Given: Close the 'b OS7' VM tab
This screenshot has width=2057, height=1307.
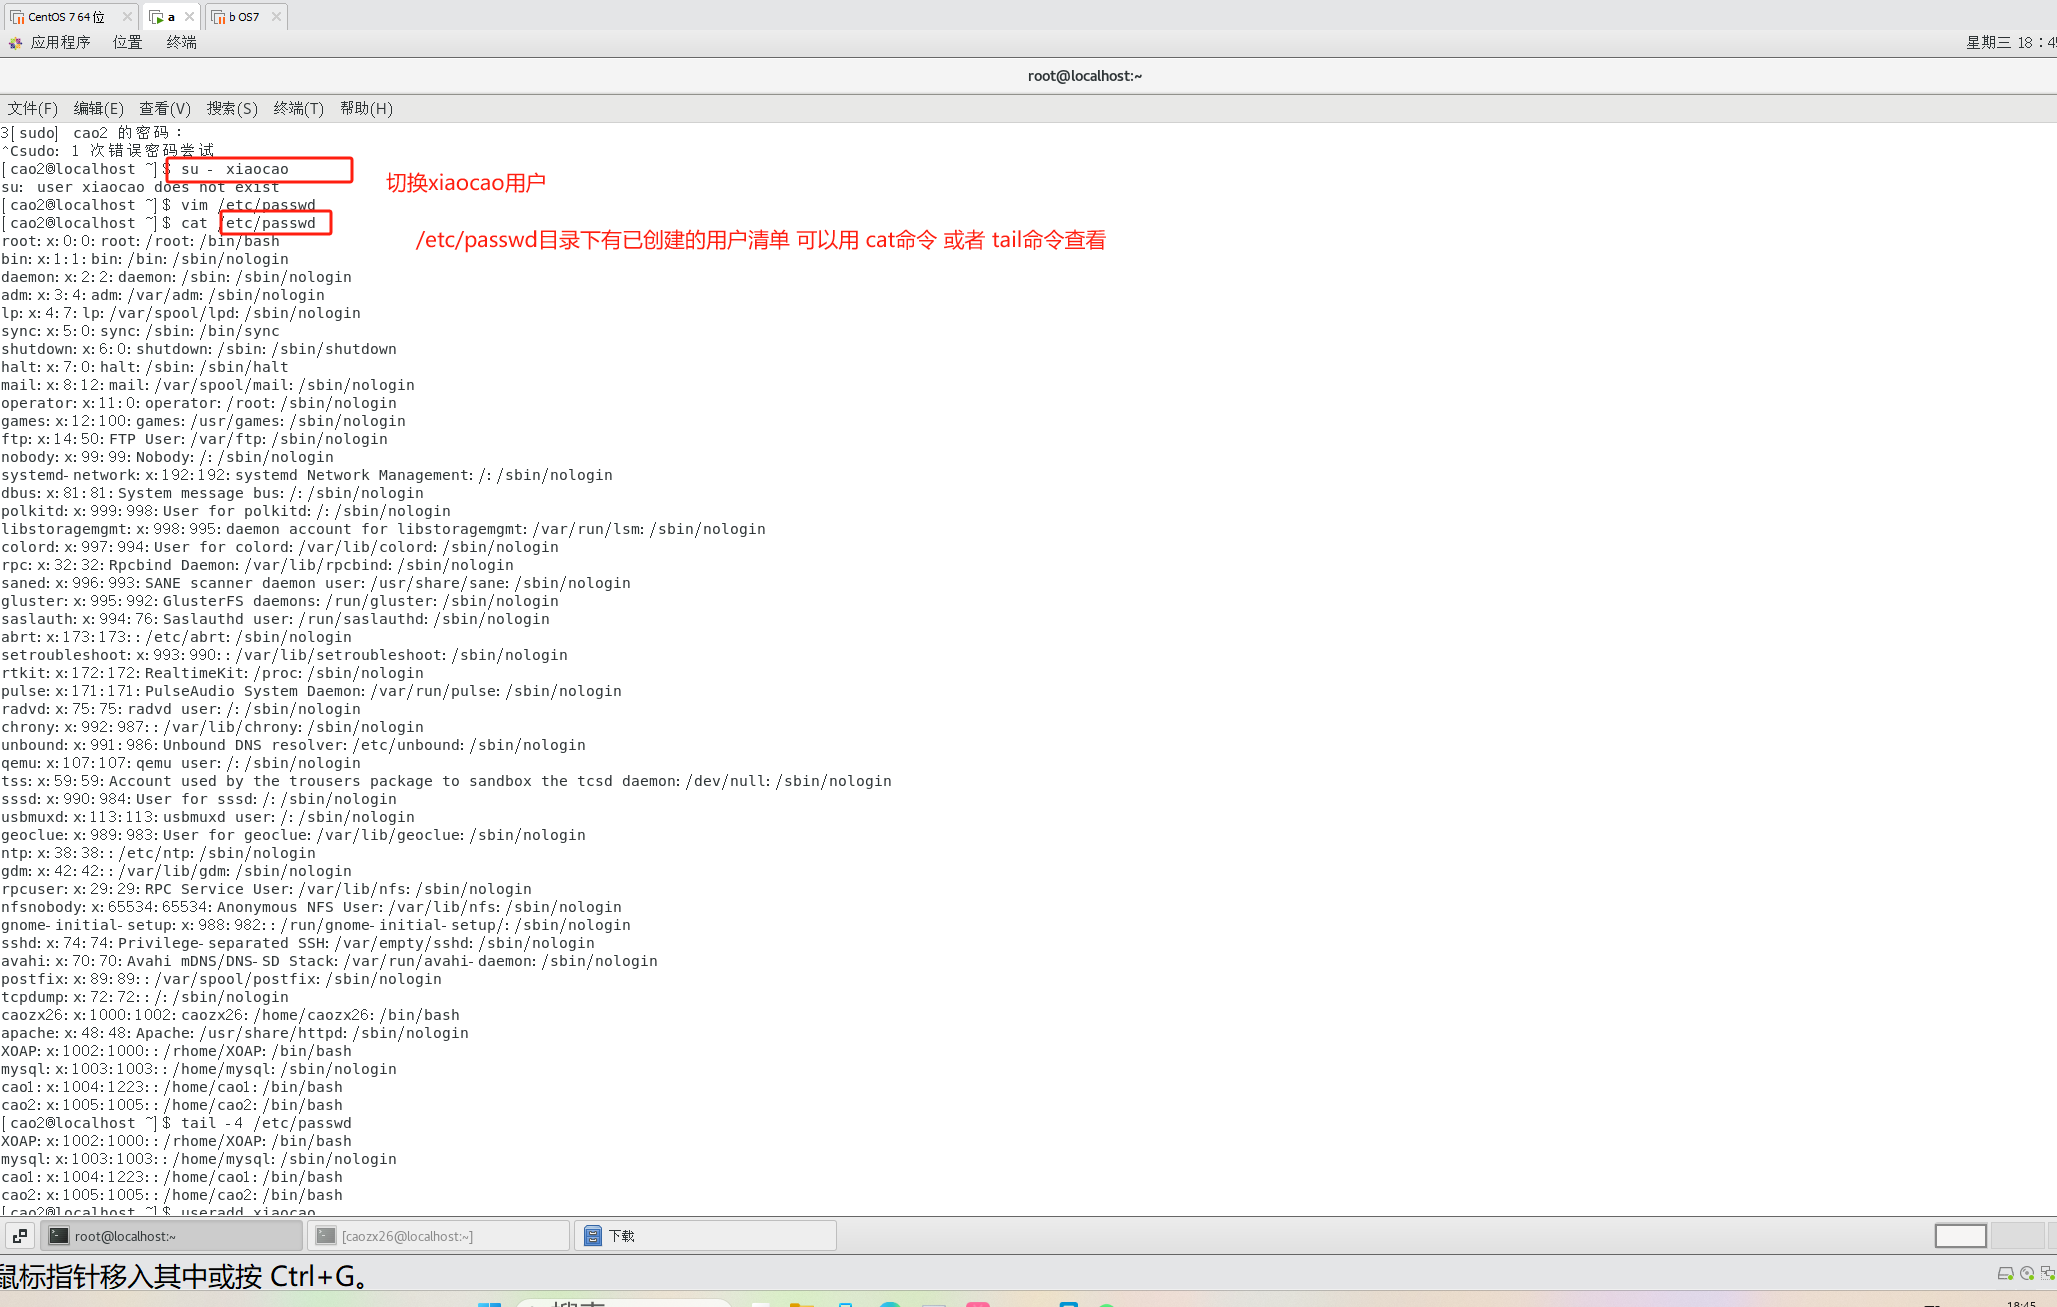Looking at the screenshot, I should (x=276, y=17).
